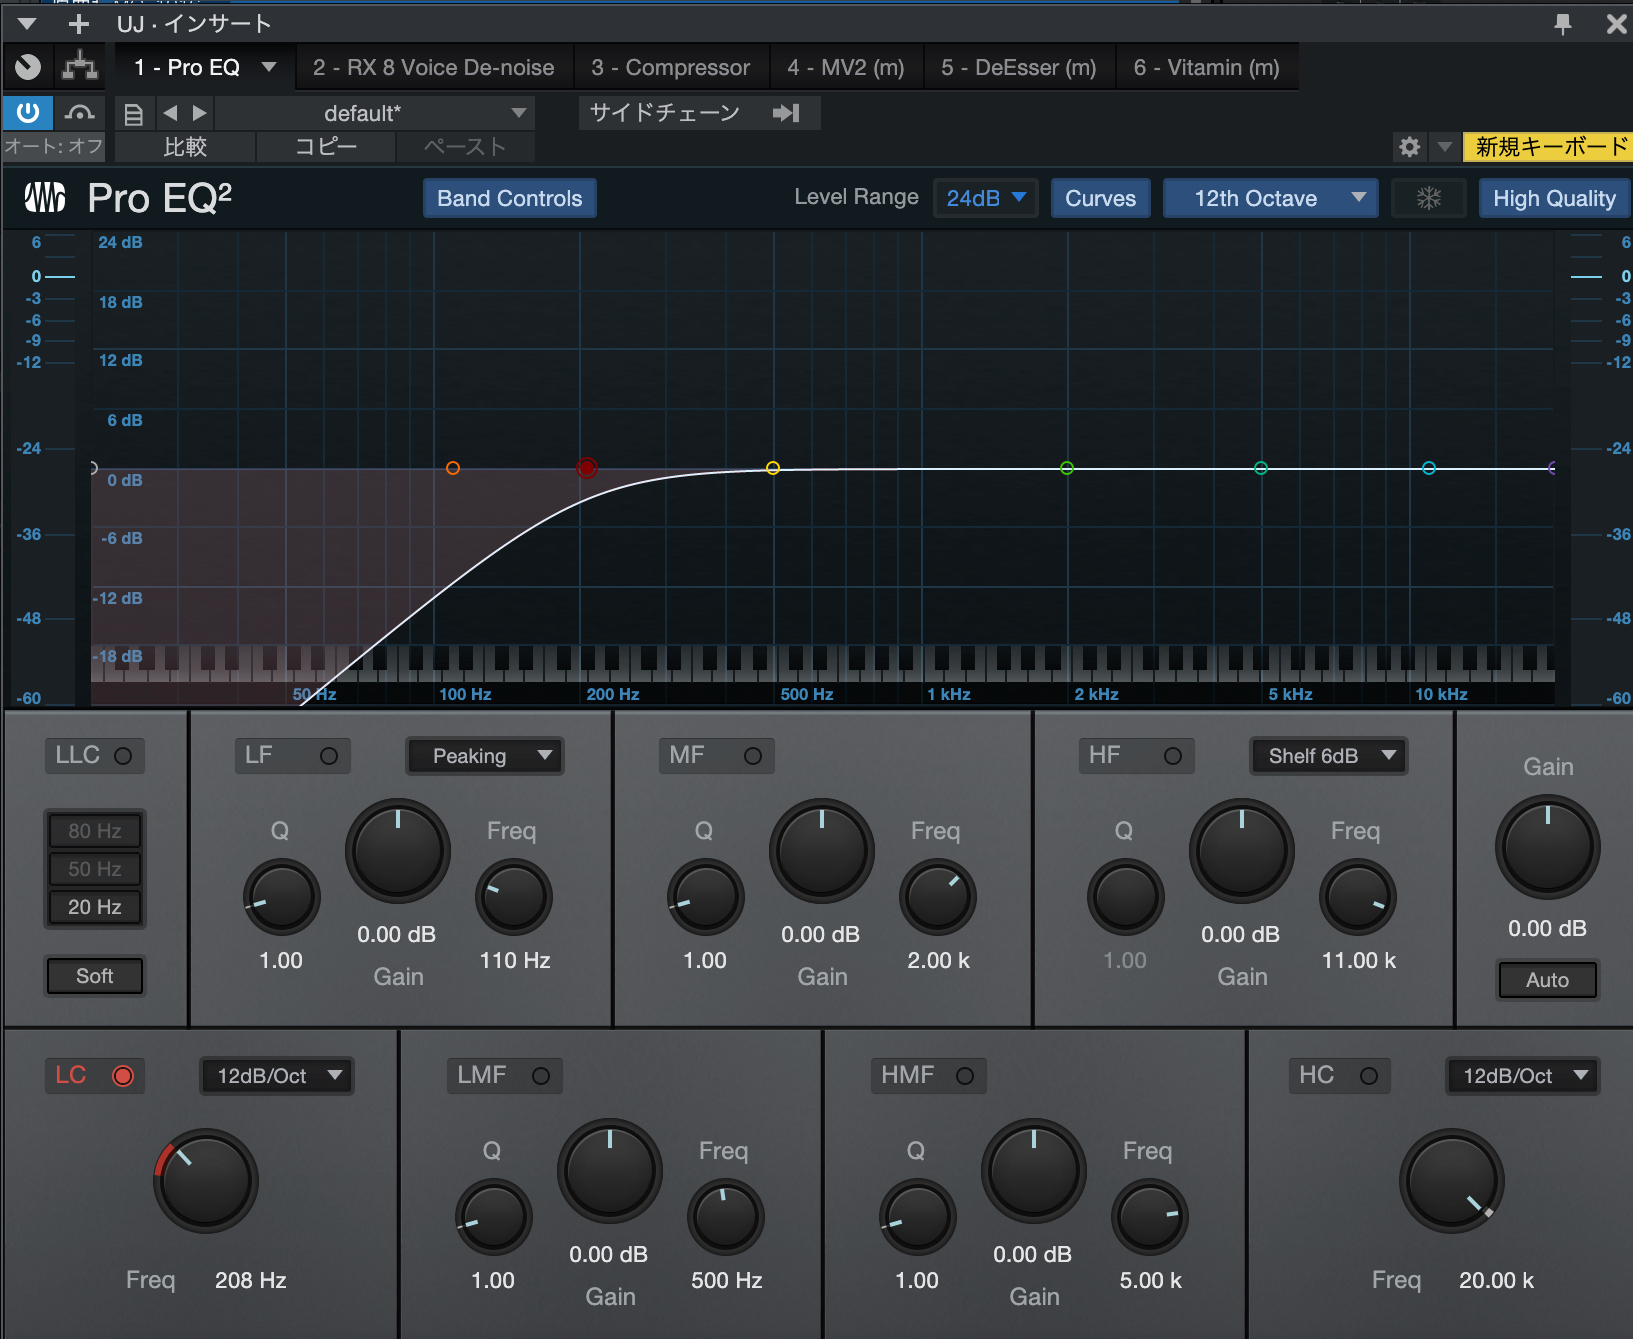Click the routing icon beside insert tabs
1633x1339 pixels.
click(x=80, y=67)
